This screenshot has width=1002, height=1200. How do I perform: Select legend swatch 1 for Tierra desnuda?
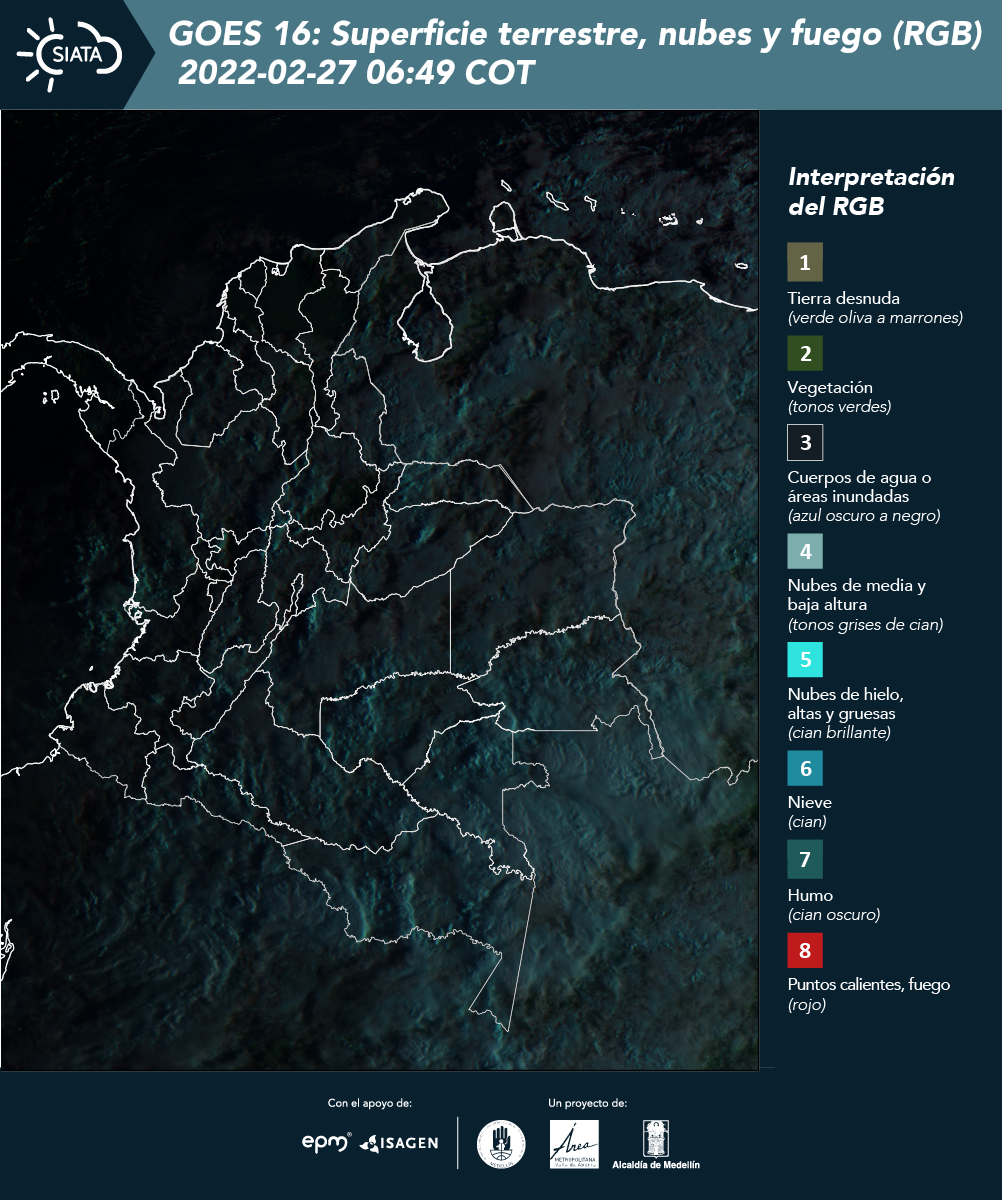(805, 263)
